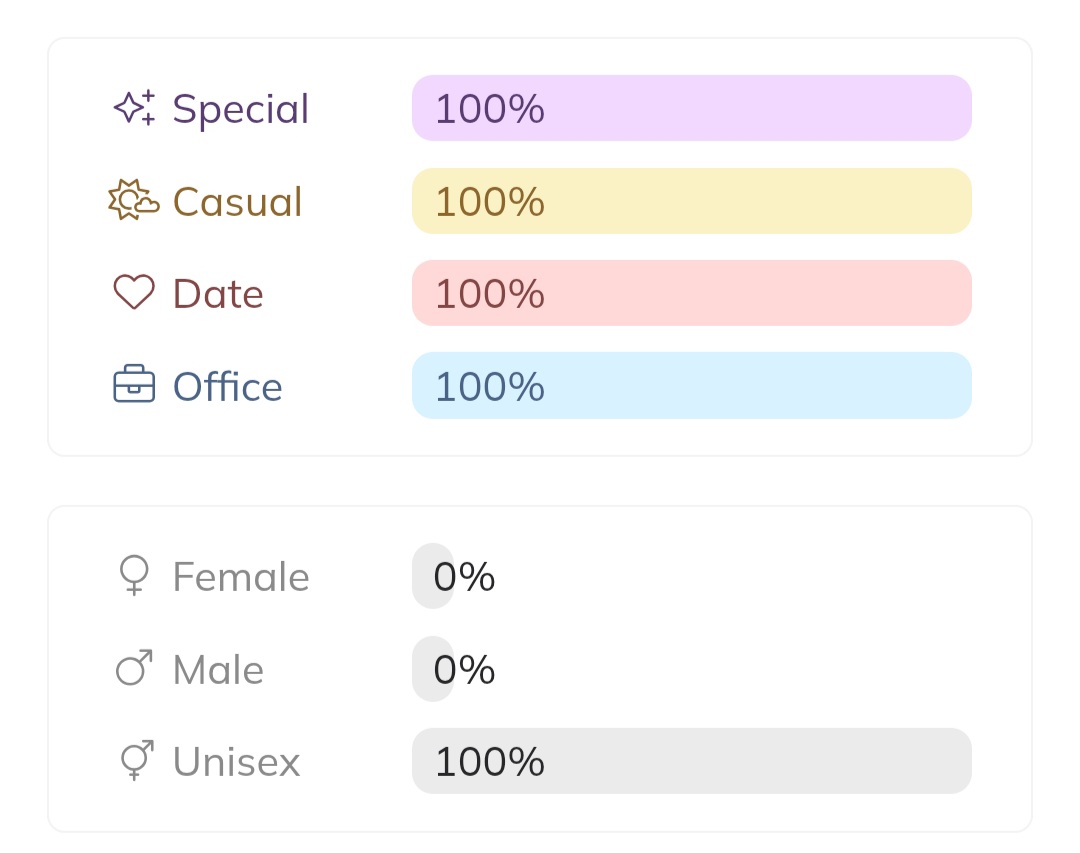Click the sun and cloud Casual icon
The image size is (1080, 853).
pos(134,201)
